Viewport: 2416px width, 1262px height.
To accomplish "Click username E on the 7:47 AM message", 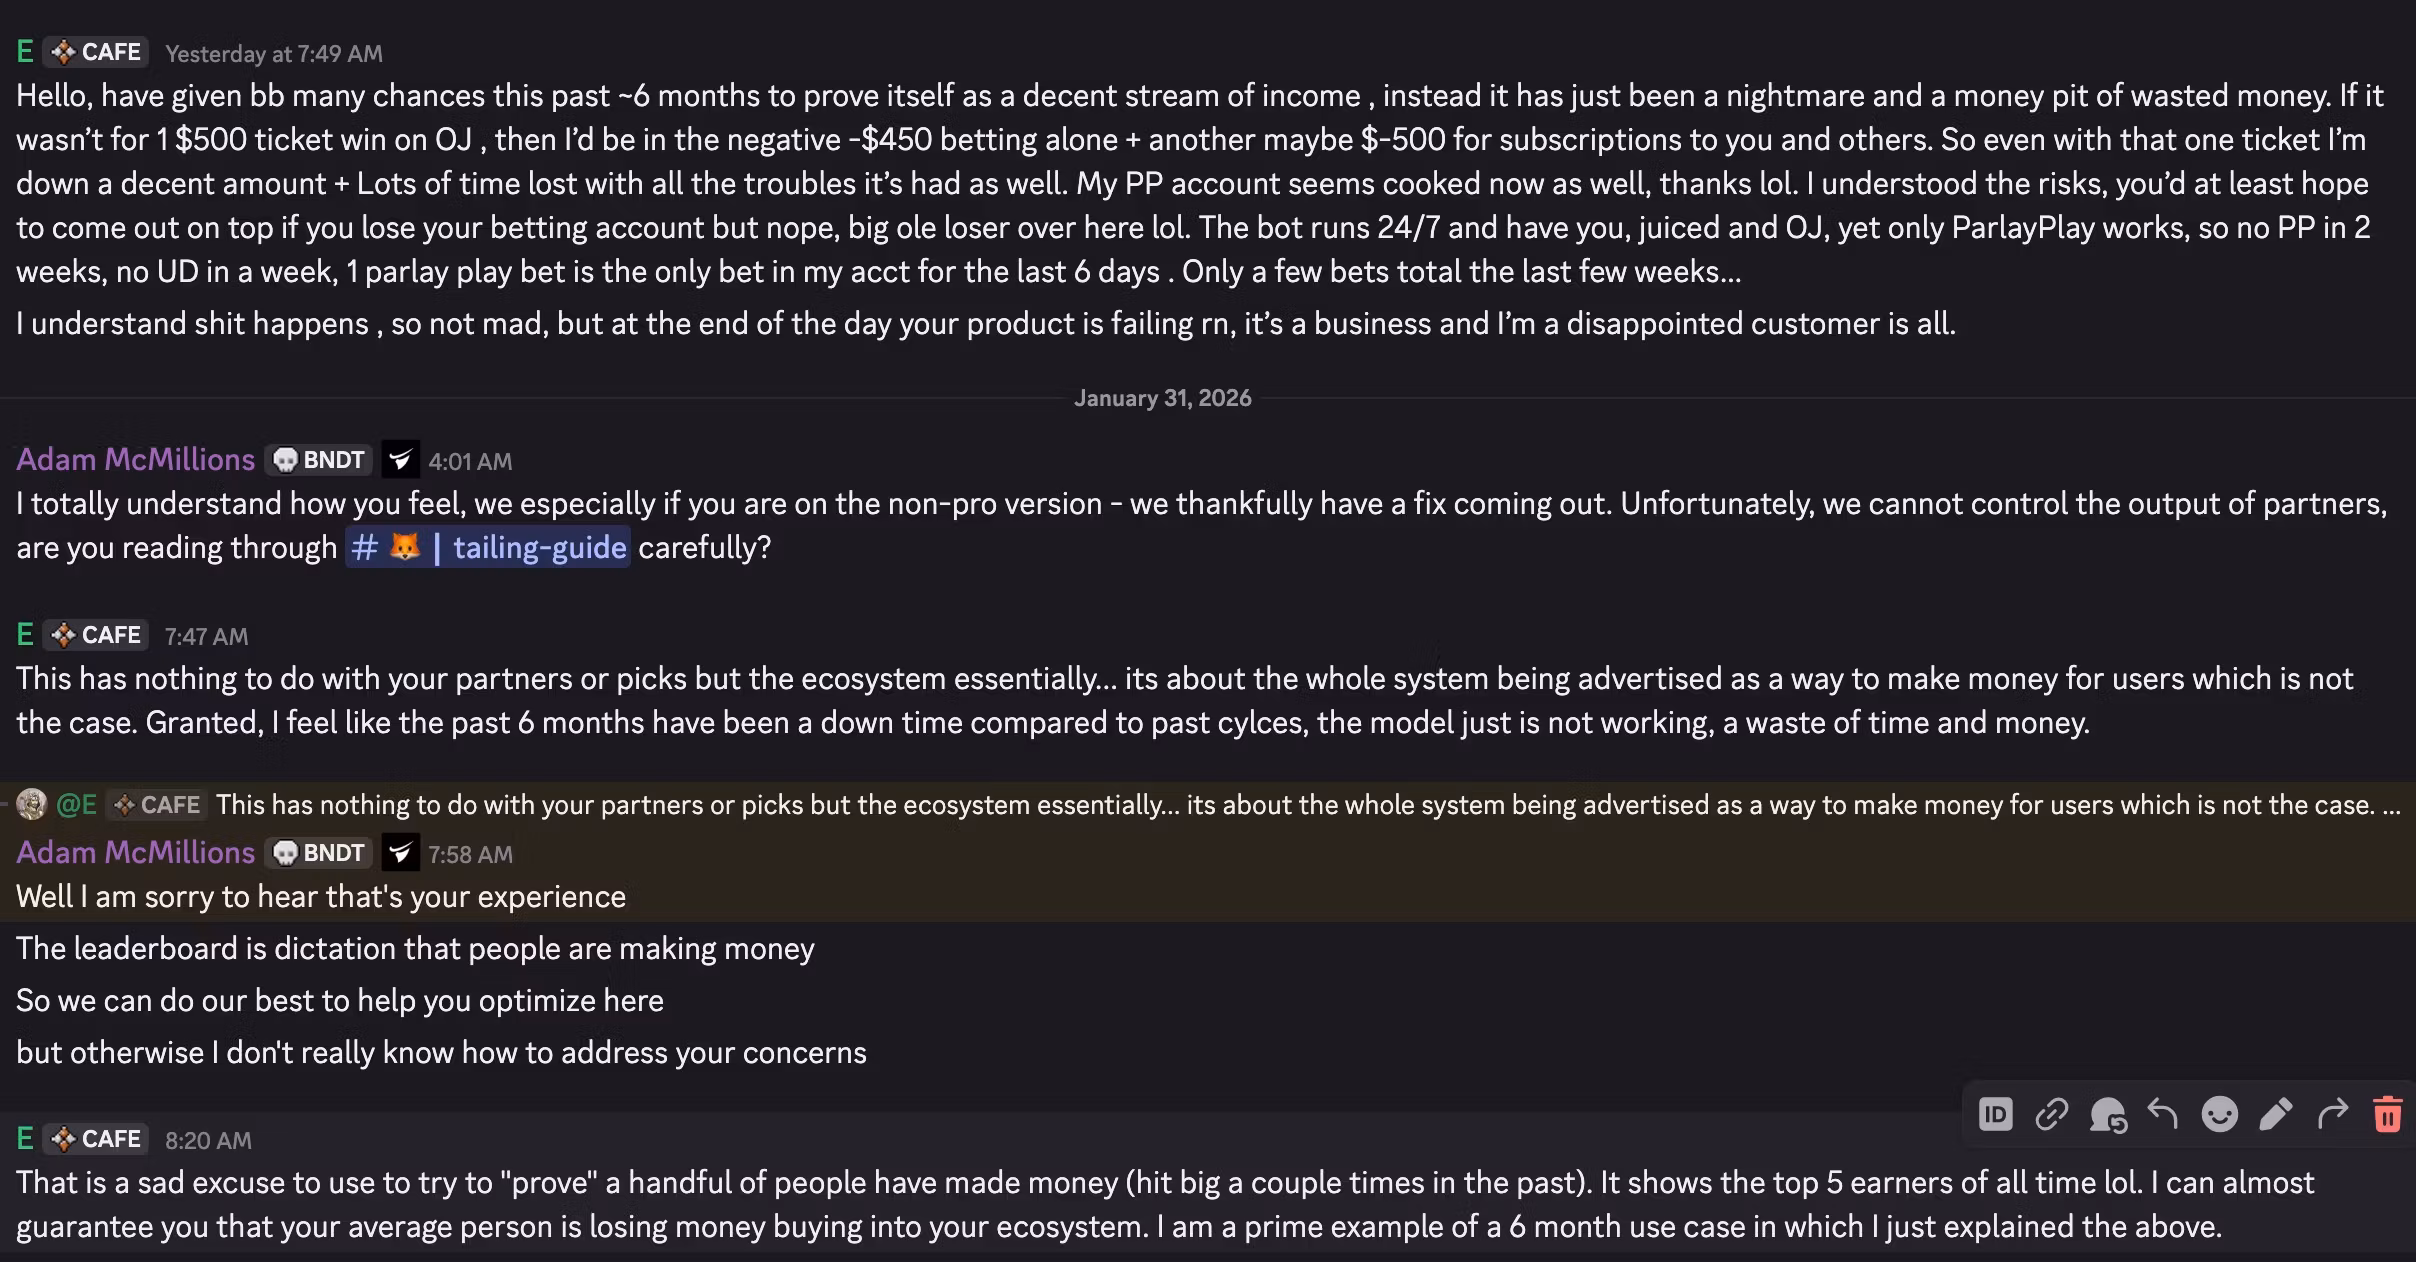I will 25,635.
